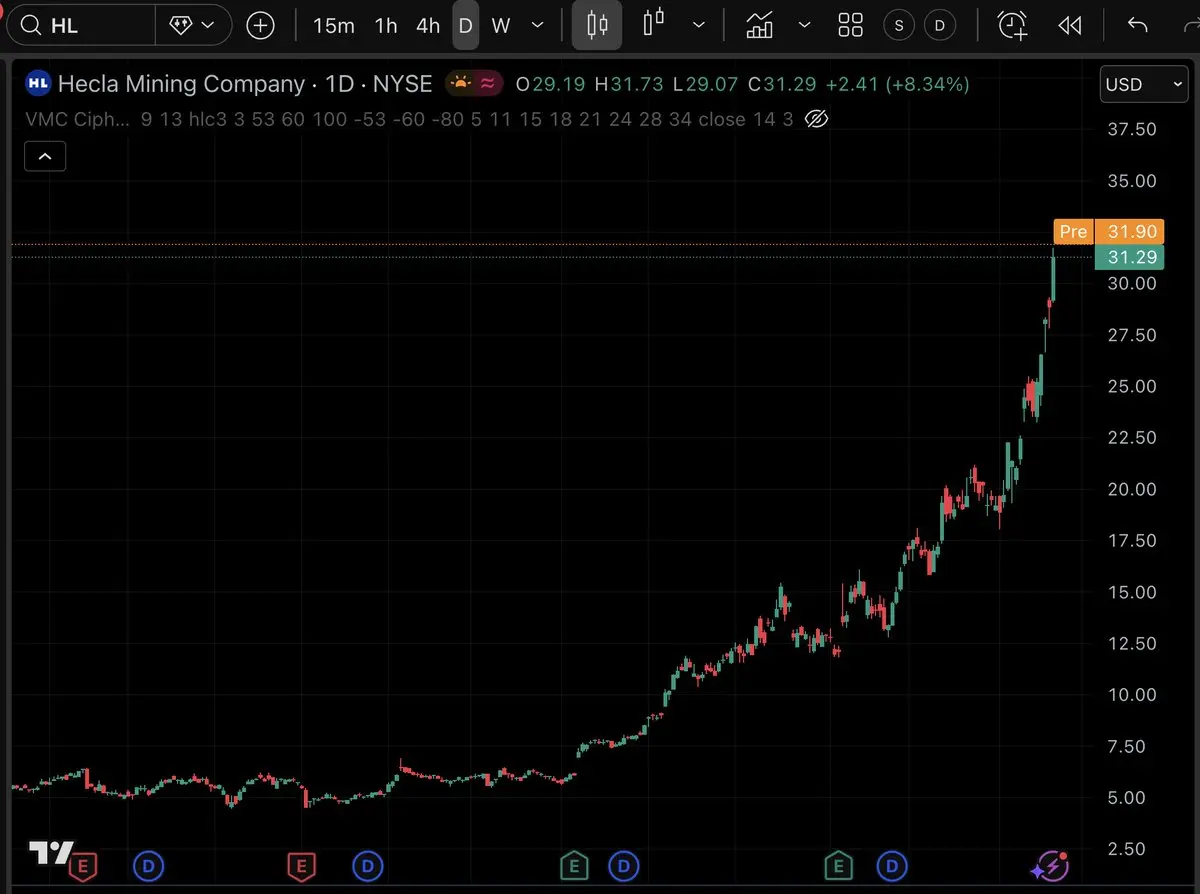Viewport: 1200px width, 894px height.
Task: Select the D daily timeframe
Action: point(465,25)
